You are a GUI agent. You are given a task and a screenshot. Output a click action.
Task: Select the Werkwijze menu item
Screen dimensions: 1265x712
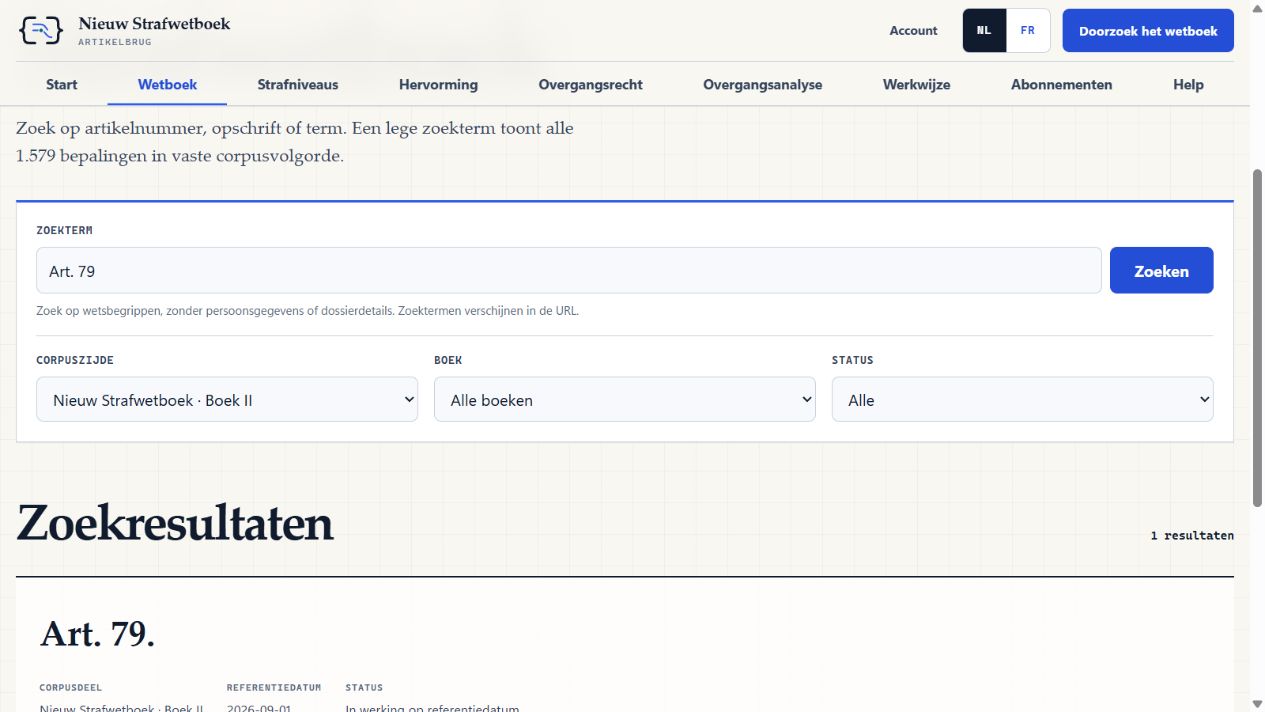click(916, 85)
